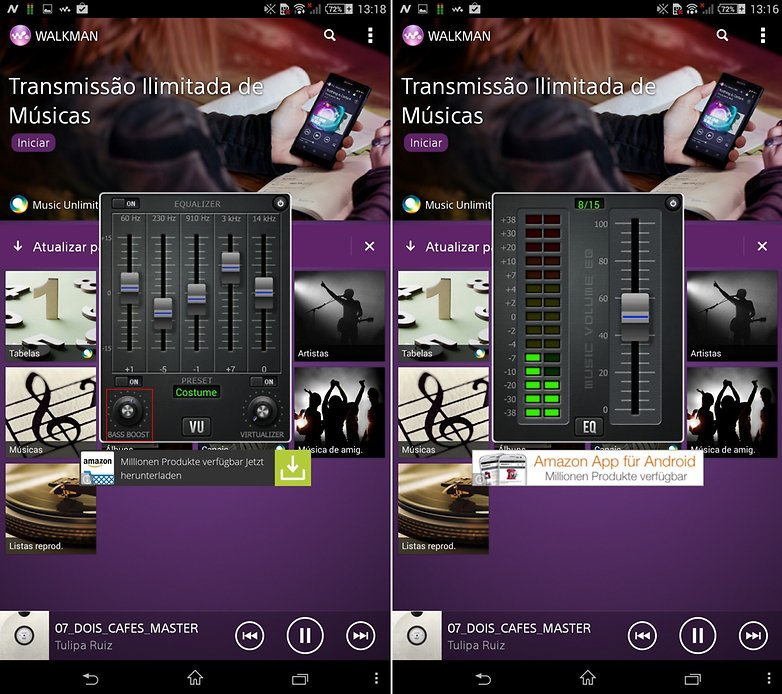Tap Android Recent apps on left screen
The image size is (782, 694).
tap(300, 679)
